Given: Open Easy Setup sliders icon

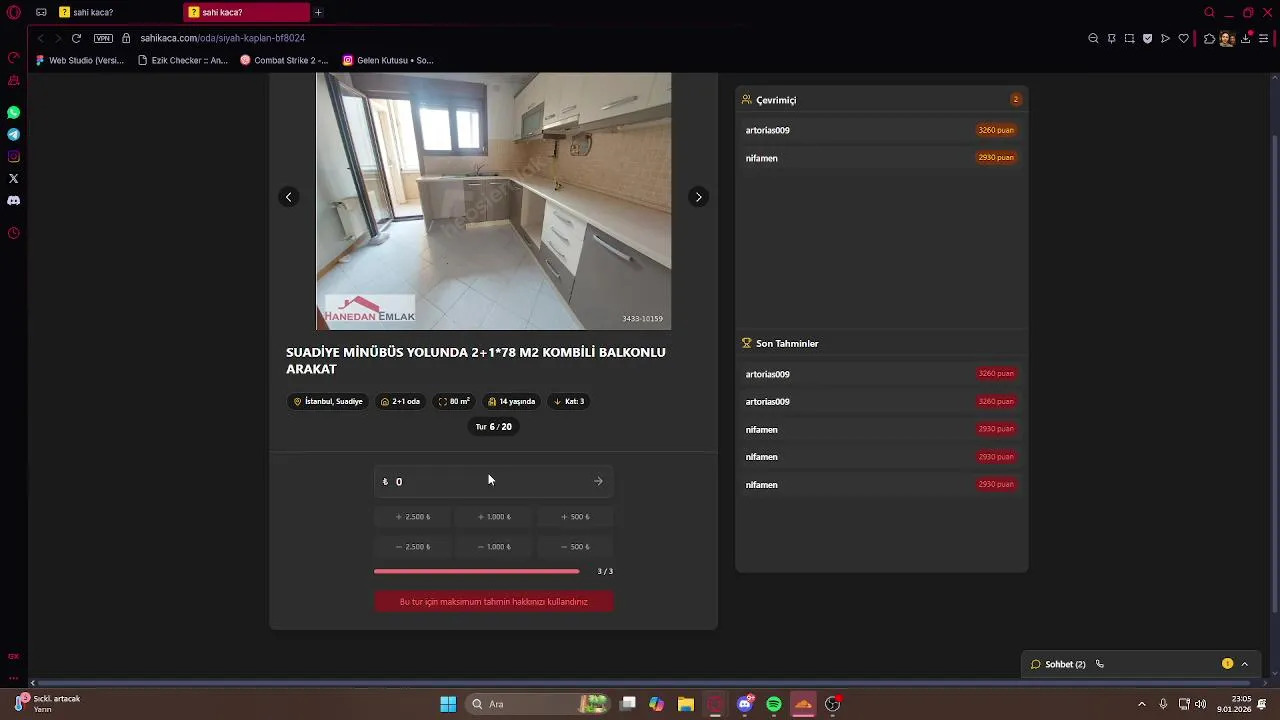Looking at the screenshot, I should 1264,38.
